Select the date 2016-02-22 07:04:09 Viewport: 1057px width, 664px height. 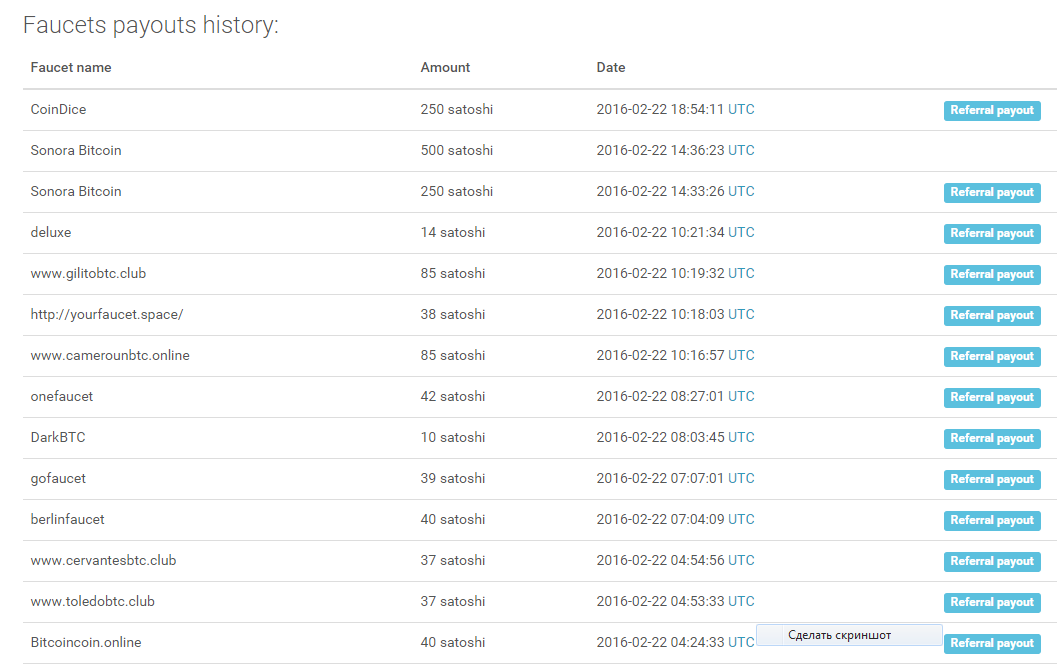(660, 520)
